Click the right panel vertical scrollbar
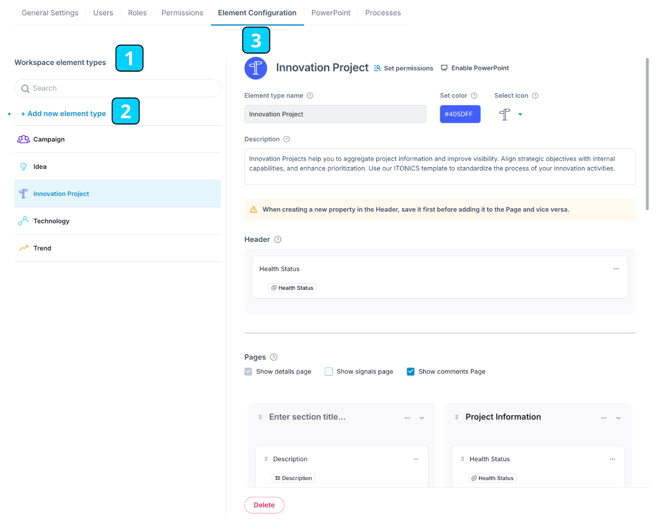 (x=647, y=134)
